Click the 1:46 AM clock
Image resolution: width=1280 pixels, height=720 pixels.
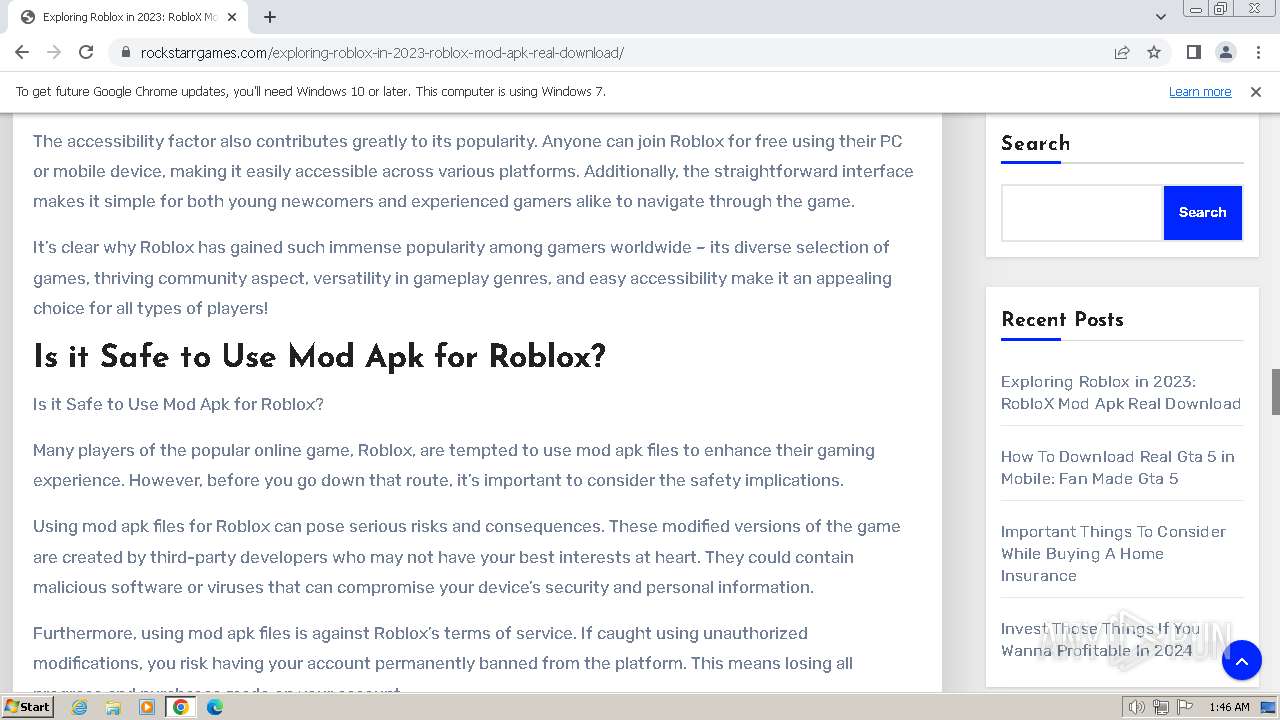pos(1229,707)
